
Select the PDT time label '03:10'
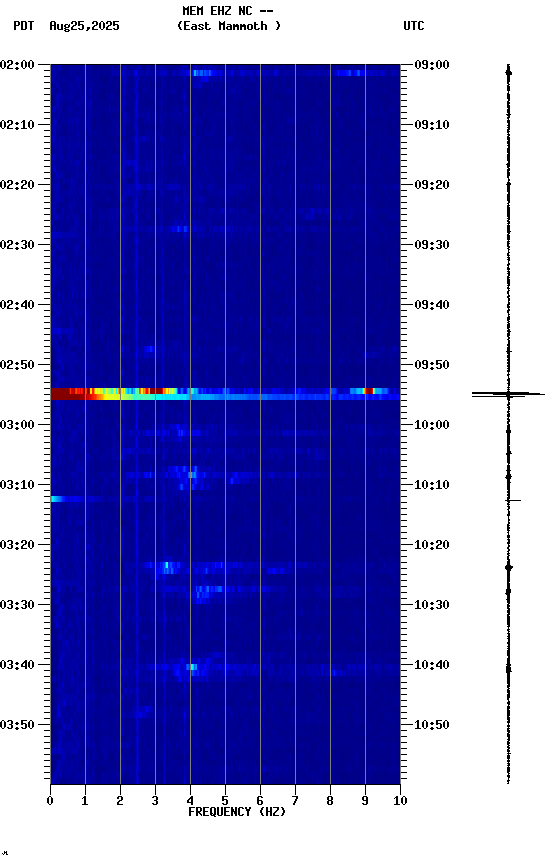17,485
